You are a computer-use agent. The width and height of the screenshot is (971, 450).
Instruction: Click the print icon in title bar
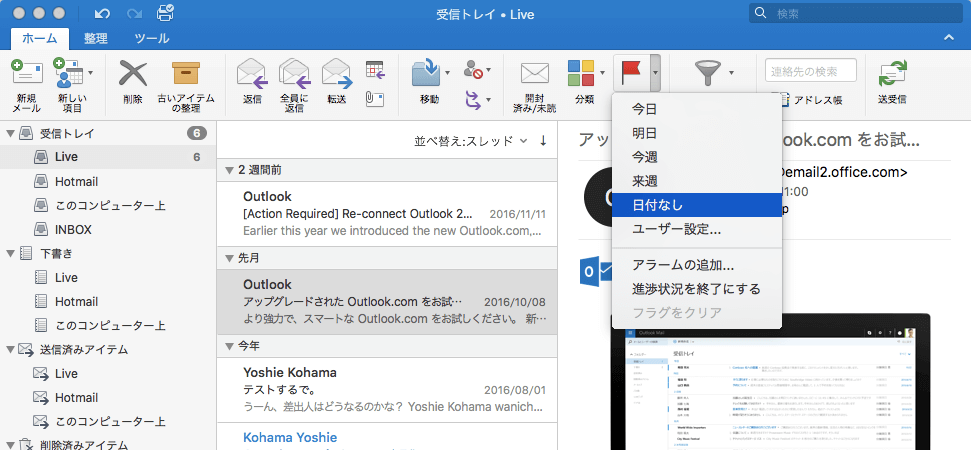pyautogui.click(x=165, y=12)
